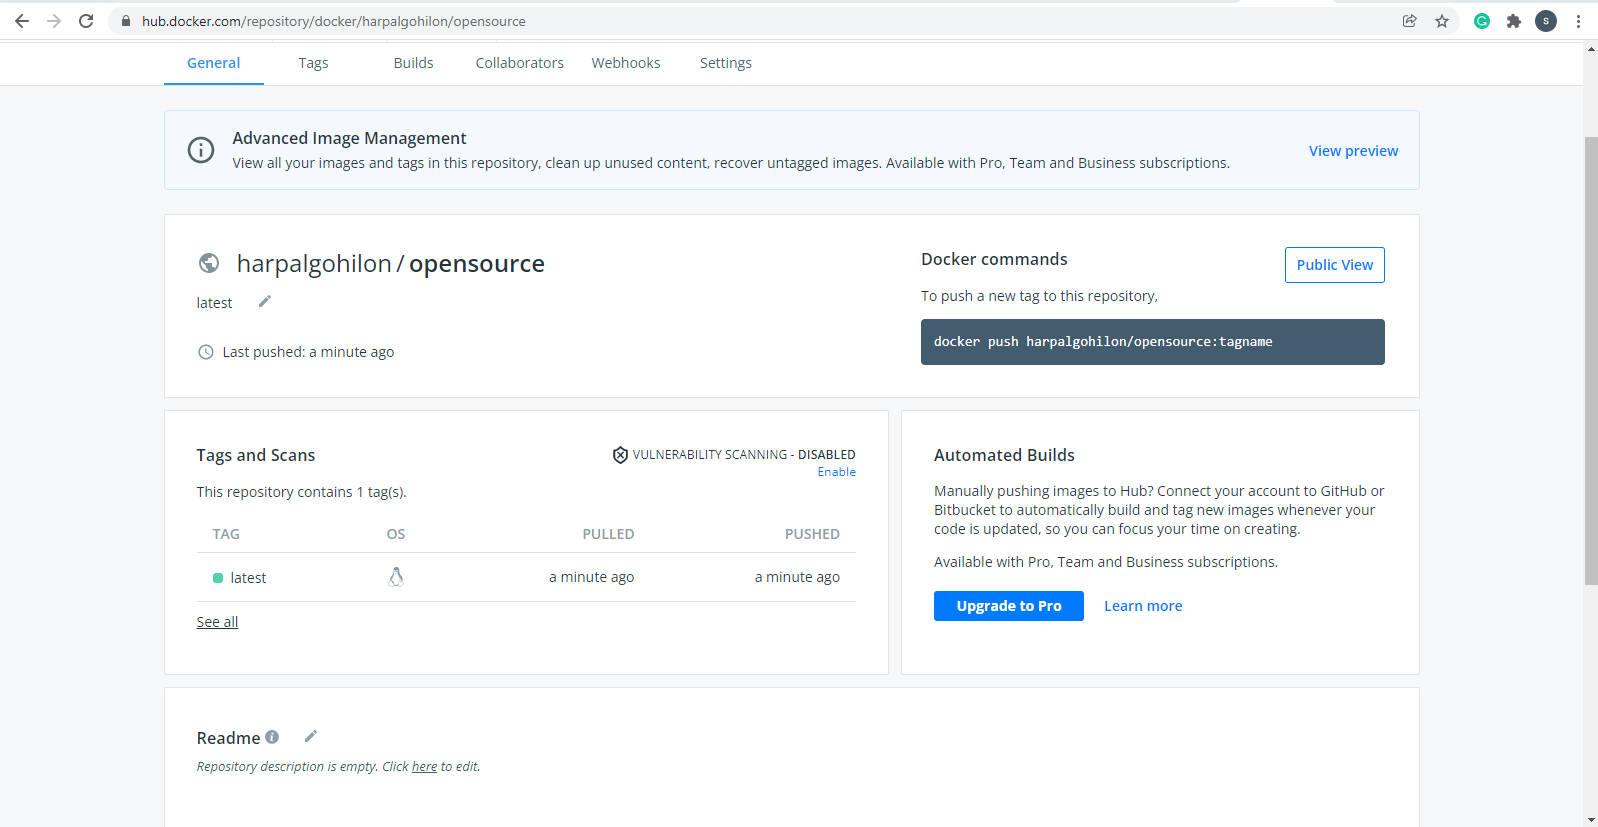
Task: Click the docker push command box
Action: (1153, 342)
